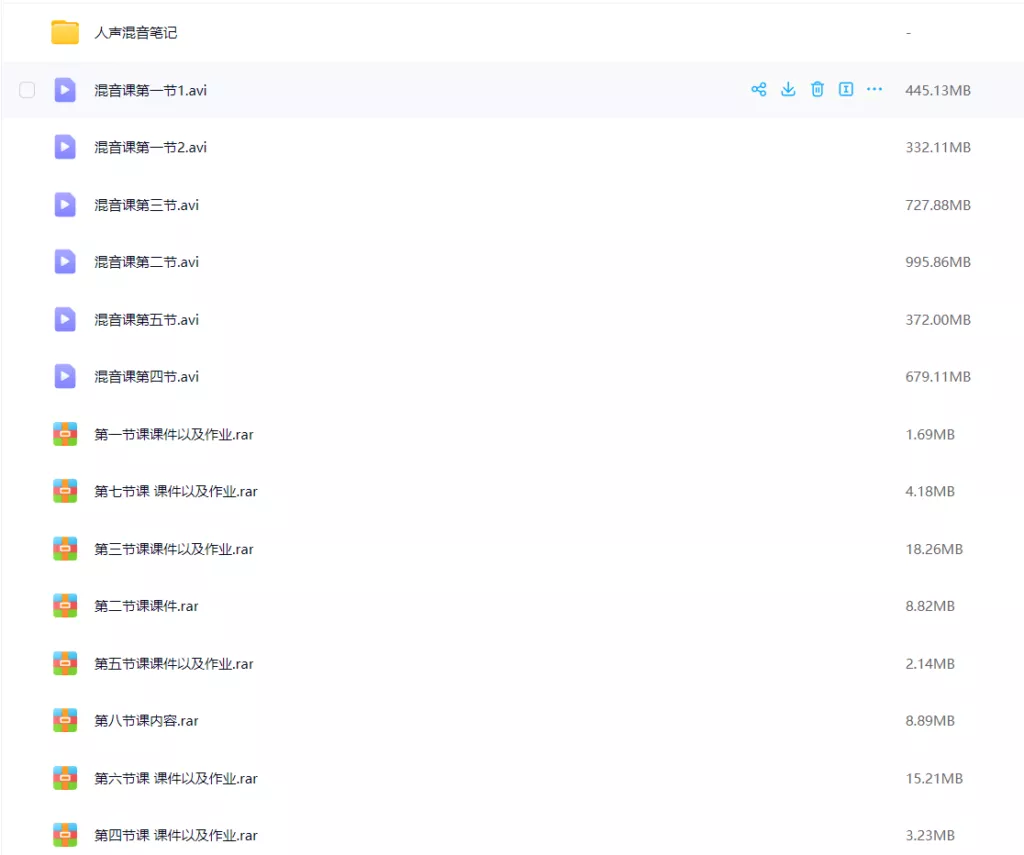Open folder name 人声混音笔记
The width and height of the screenshot is (1024, 855).
(135, 33)
